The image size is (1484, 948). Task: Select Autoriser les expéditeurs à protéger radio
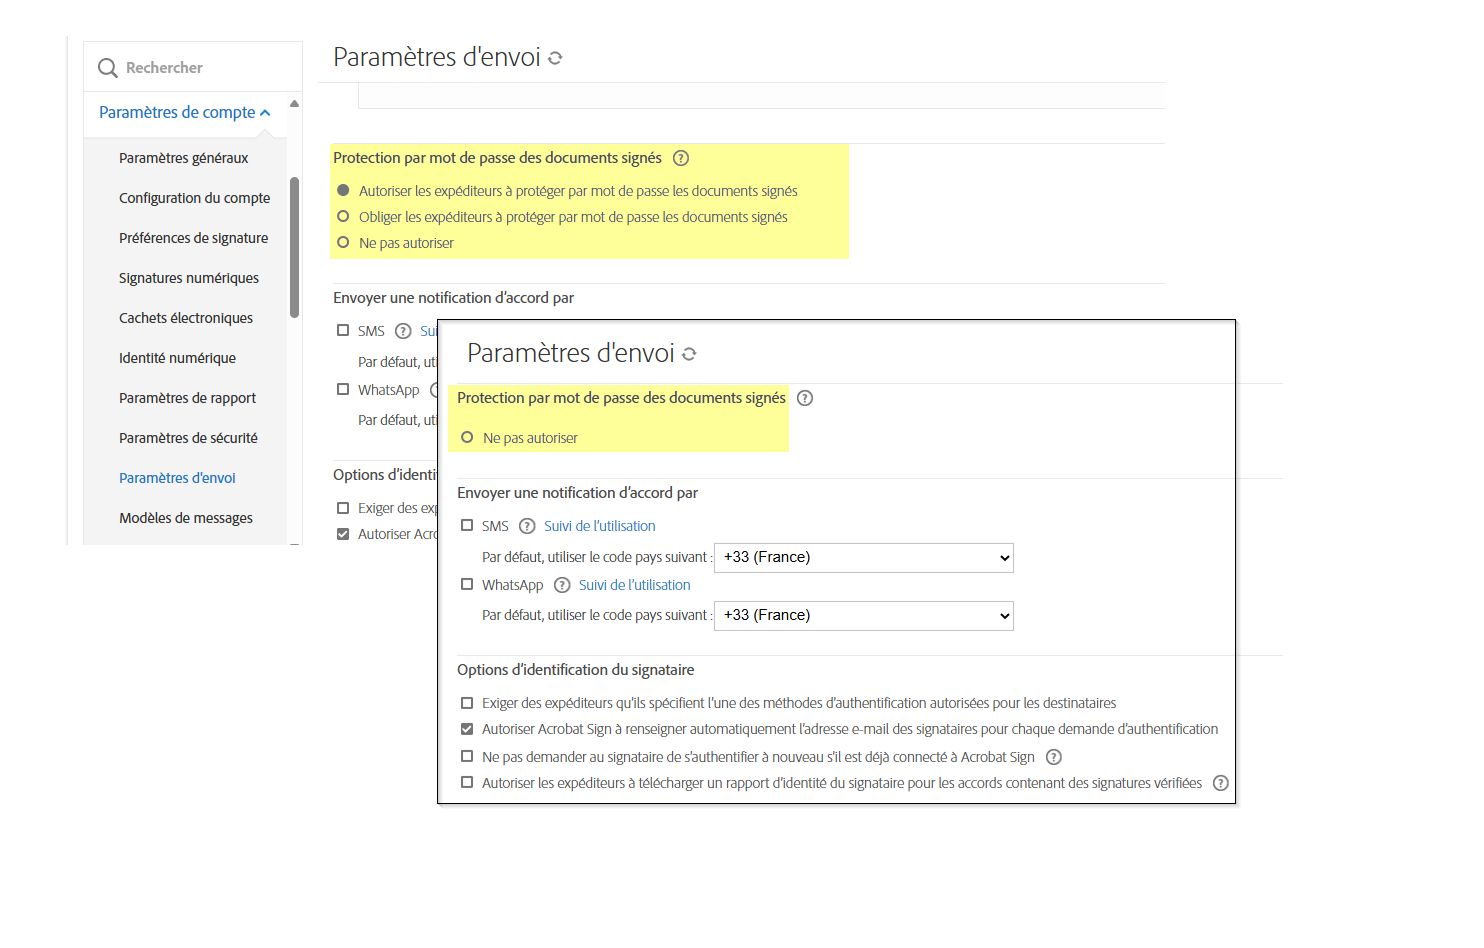tap(343, 190)
